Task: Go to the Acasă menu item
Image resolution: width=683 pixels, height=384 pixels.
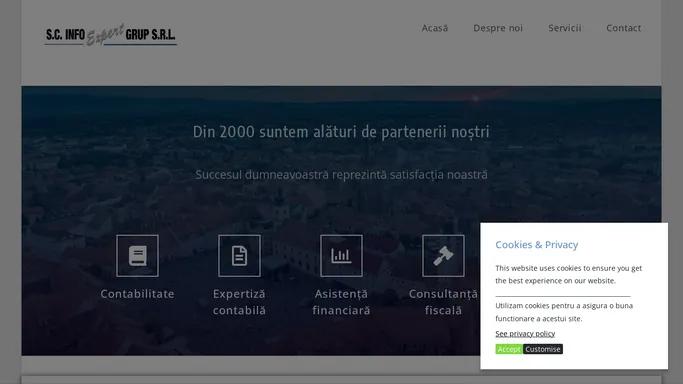Action: 435,28
